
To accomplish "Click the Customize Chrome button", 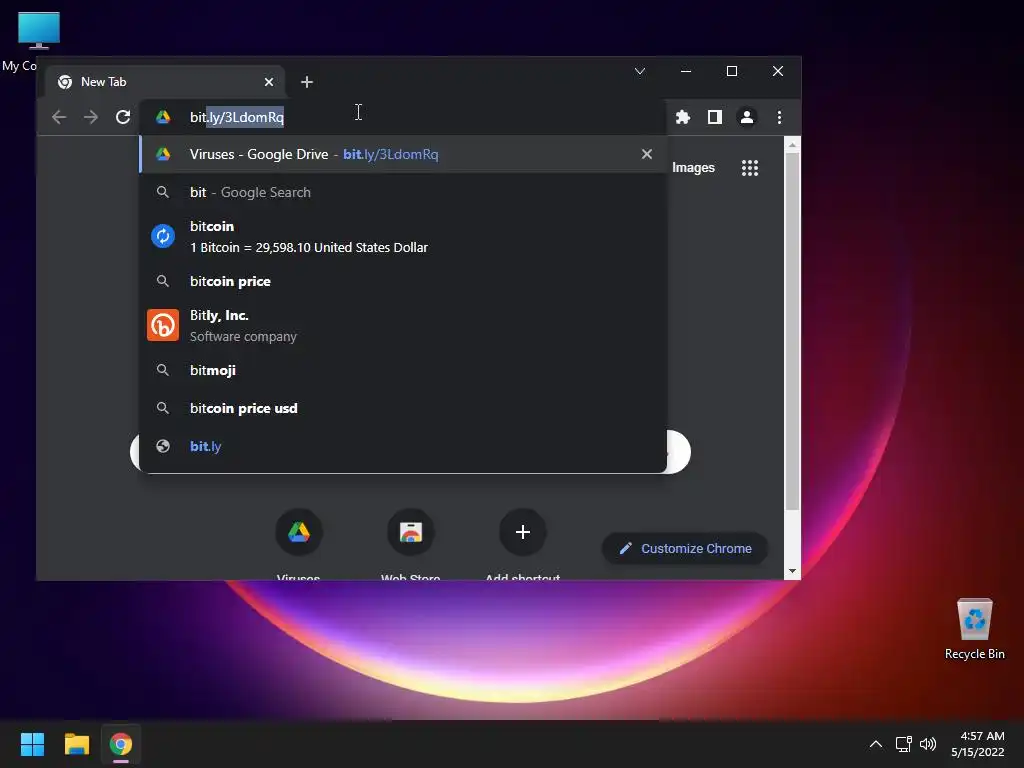I will (x=684, y=549).
